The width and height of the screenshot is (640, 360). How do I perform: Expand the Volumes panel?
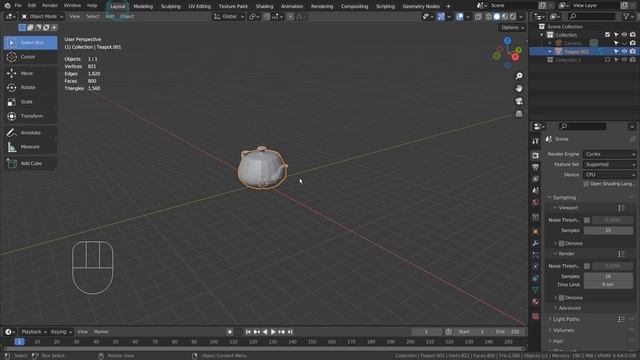pyautogui.click(x=563, y=330)
